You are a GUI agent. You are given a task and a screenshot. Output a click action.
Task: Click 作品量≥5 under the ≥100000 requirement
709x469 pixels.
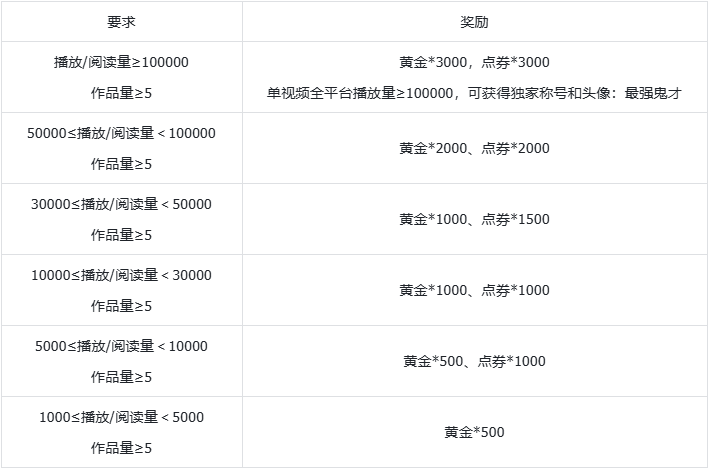pos(121,93)
